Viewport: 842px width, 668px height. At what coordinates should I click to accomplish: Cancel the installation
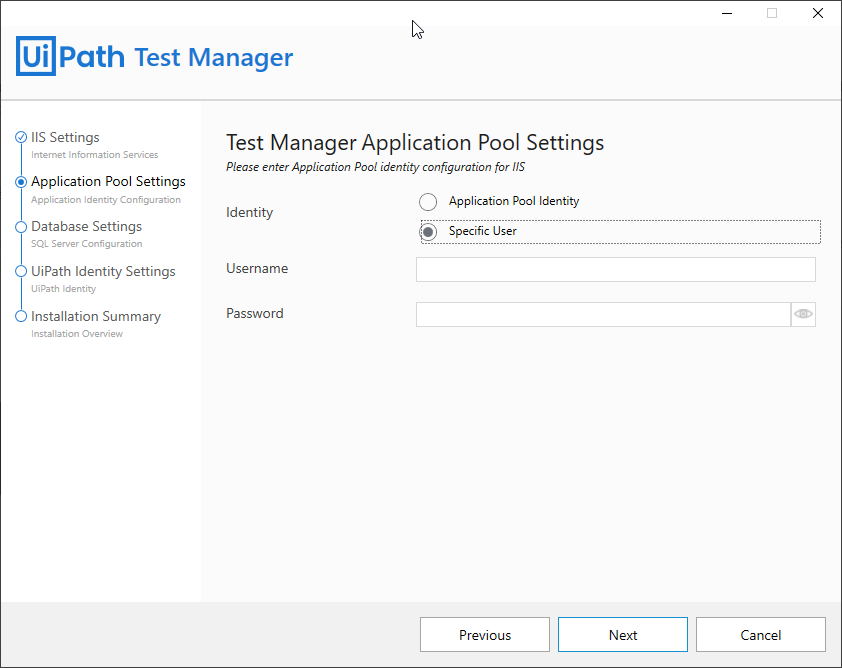tap(761, 635)
